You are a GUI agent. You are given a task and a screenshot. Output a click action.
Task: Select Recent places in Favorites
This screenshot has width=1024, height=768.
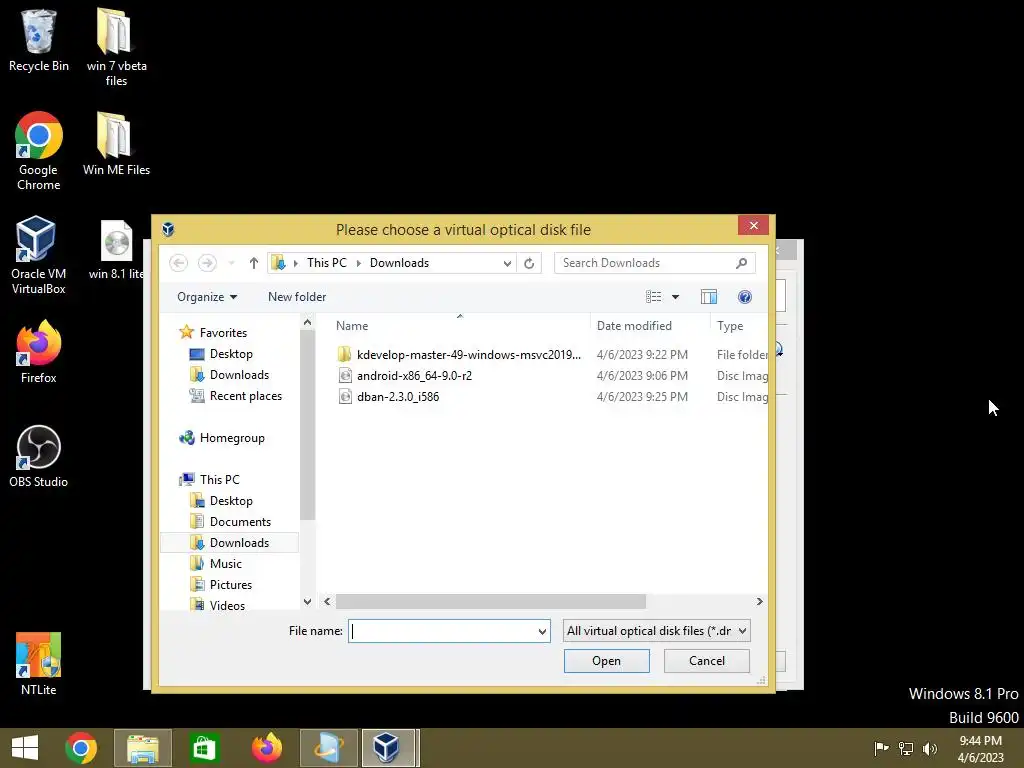236,396
